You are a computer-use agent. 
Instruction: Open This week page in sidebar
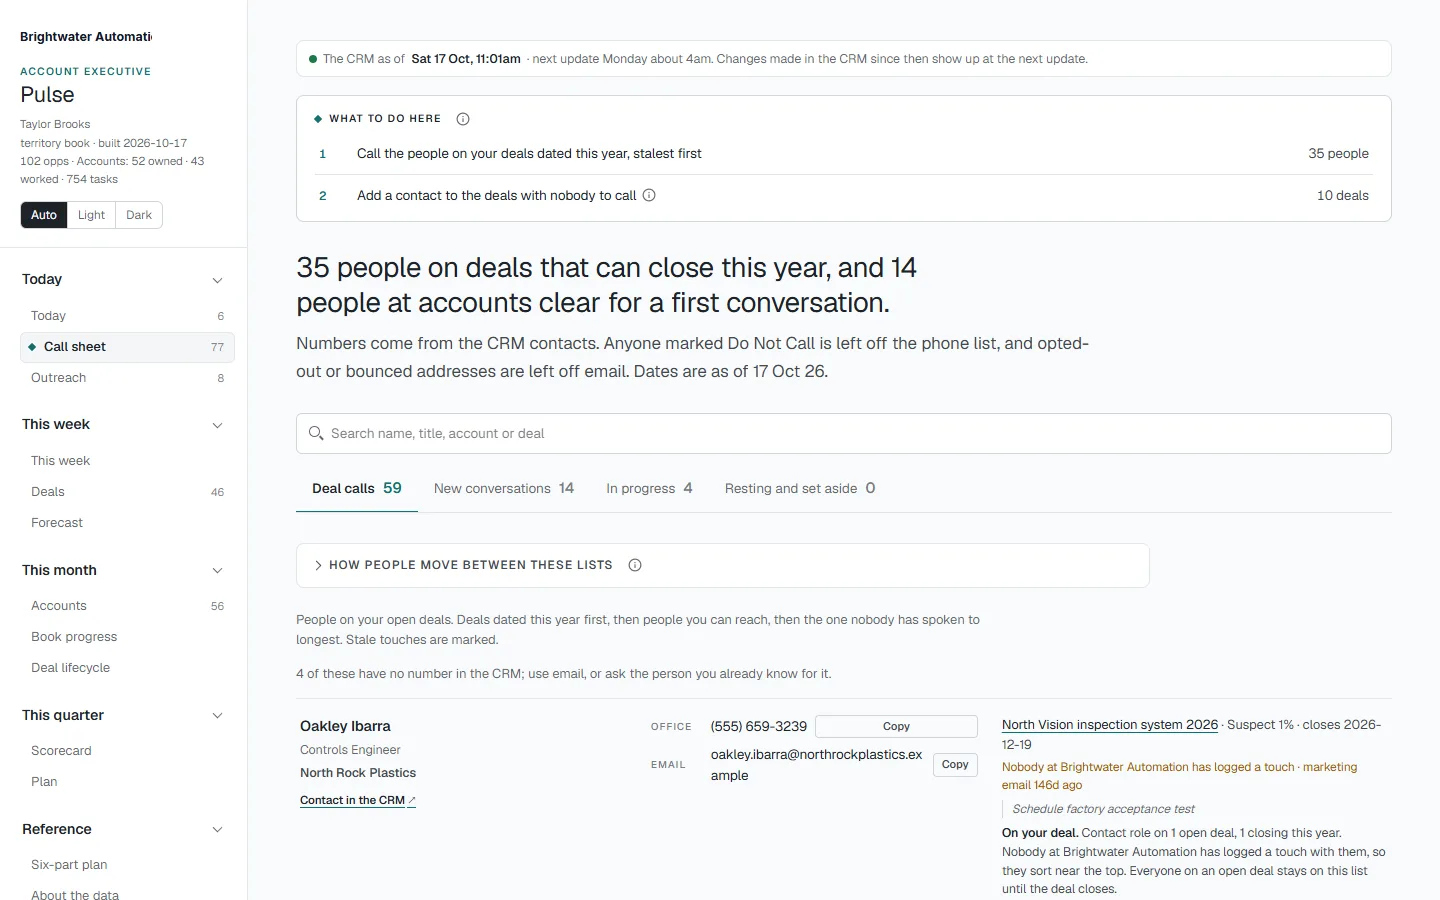pyautogui.click(x=127, y=461)
